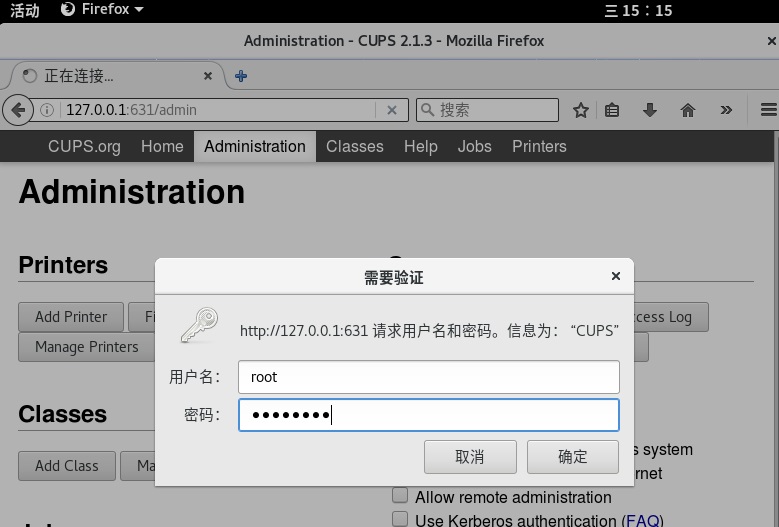This screenshot has width=779, height=527.
Task: Click the top bar clock 15:15
Action: 638,10
